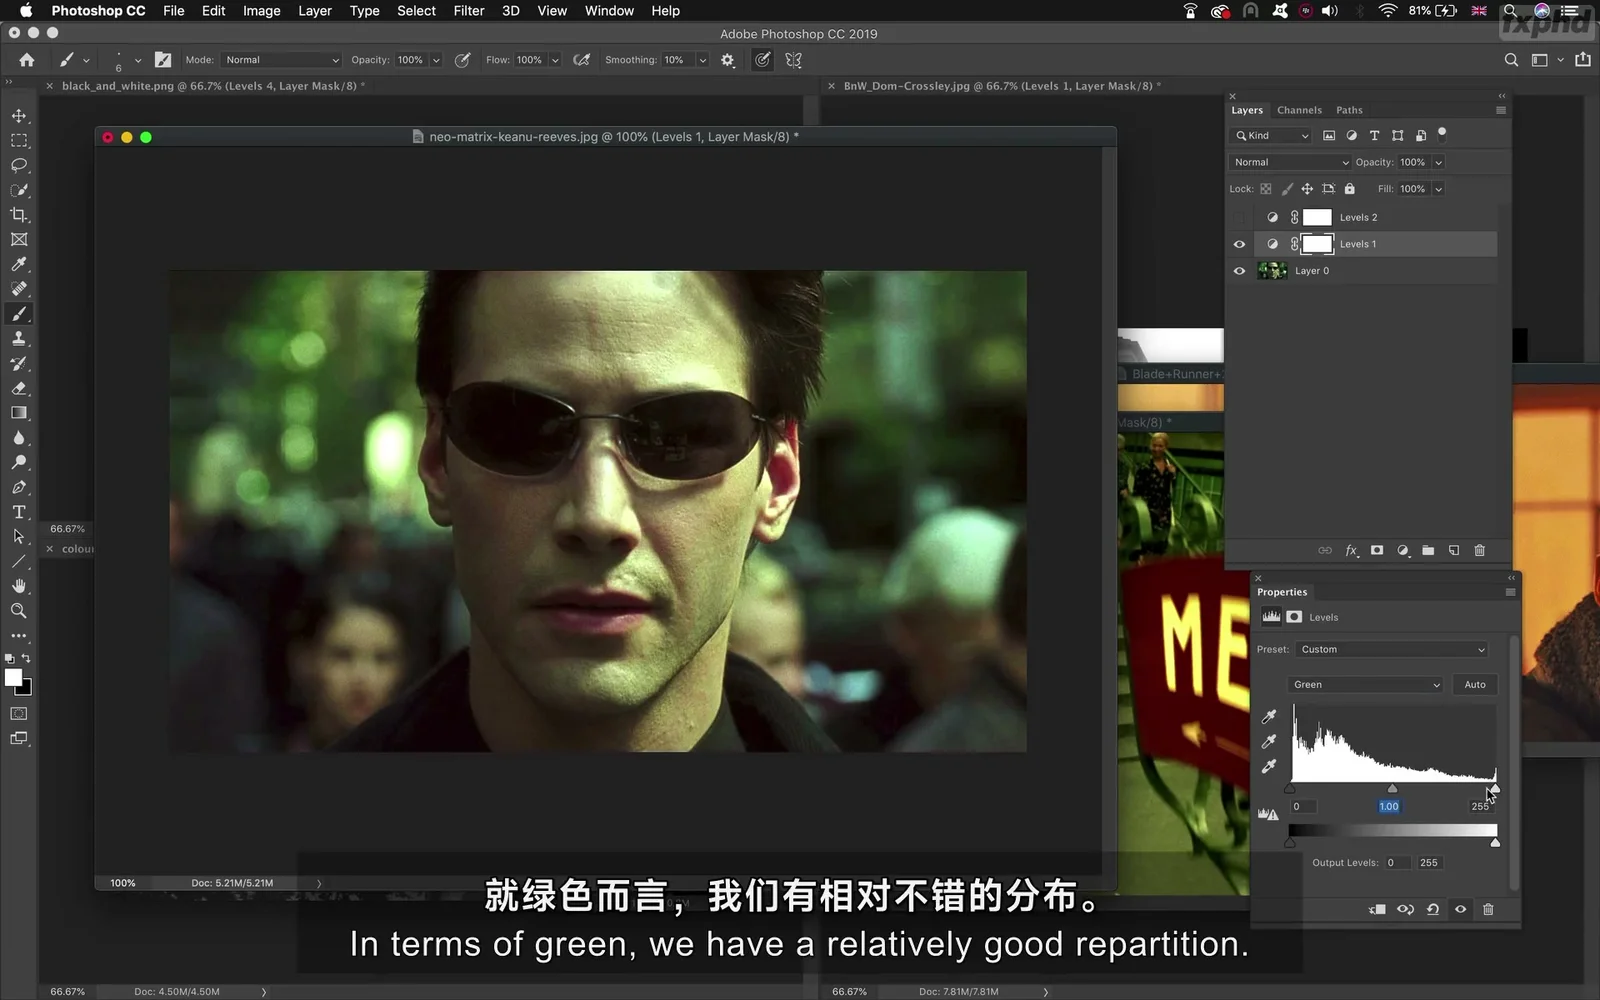Open the Kind filter dropdown in the Layers panel

(1271, 136)
